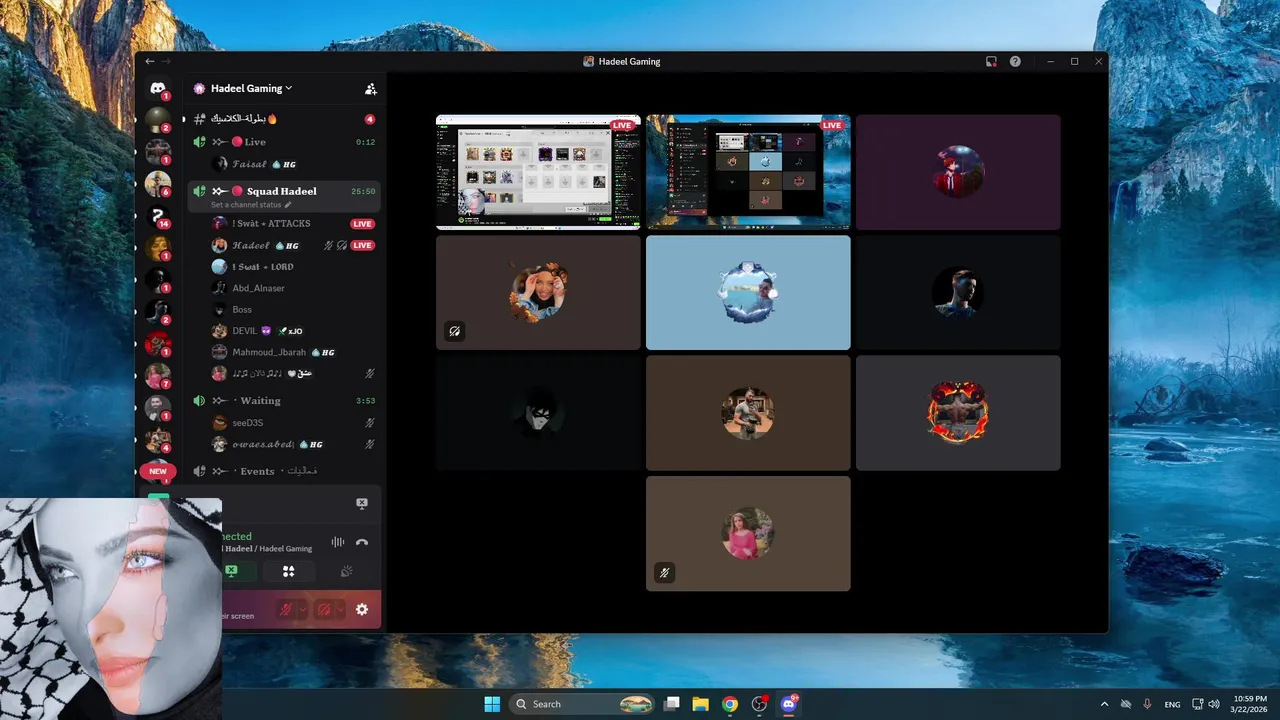This screenshot has width=1280, height=720.
Task: Open the left LIVE stream thumbnail in the grid
Action: (x=538, y=172)
